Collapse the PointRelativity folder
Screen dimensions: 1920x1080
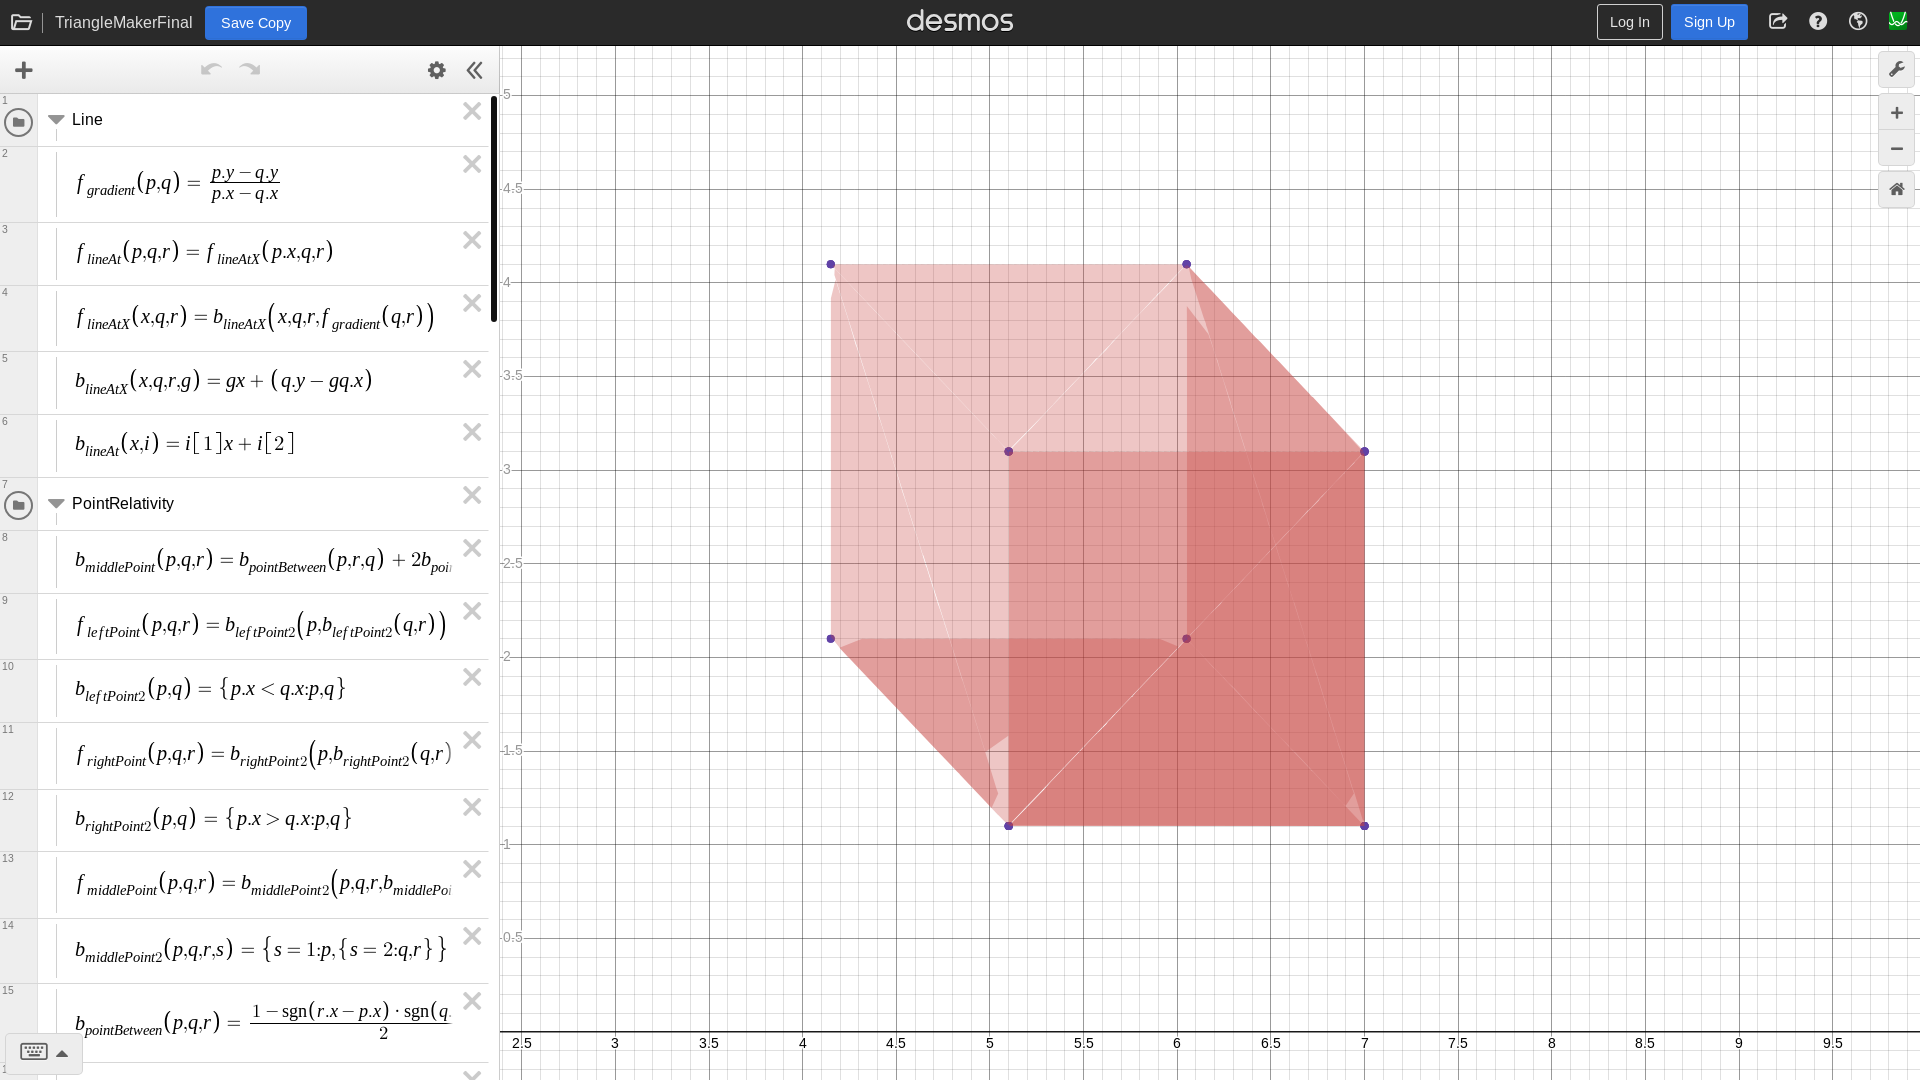click(56, 504)
